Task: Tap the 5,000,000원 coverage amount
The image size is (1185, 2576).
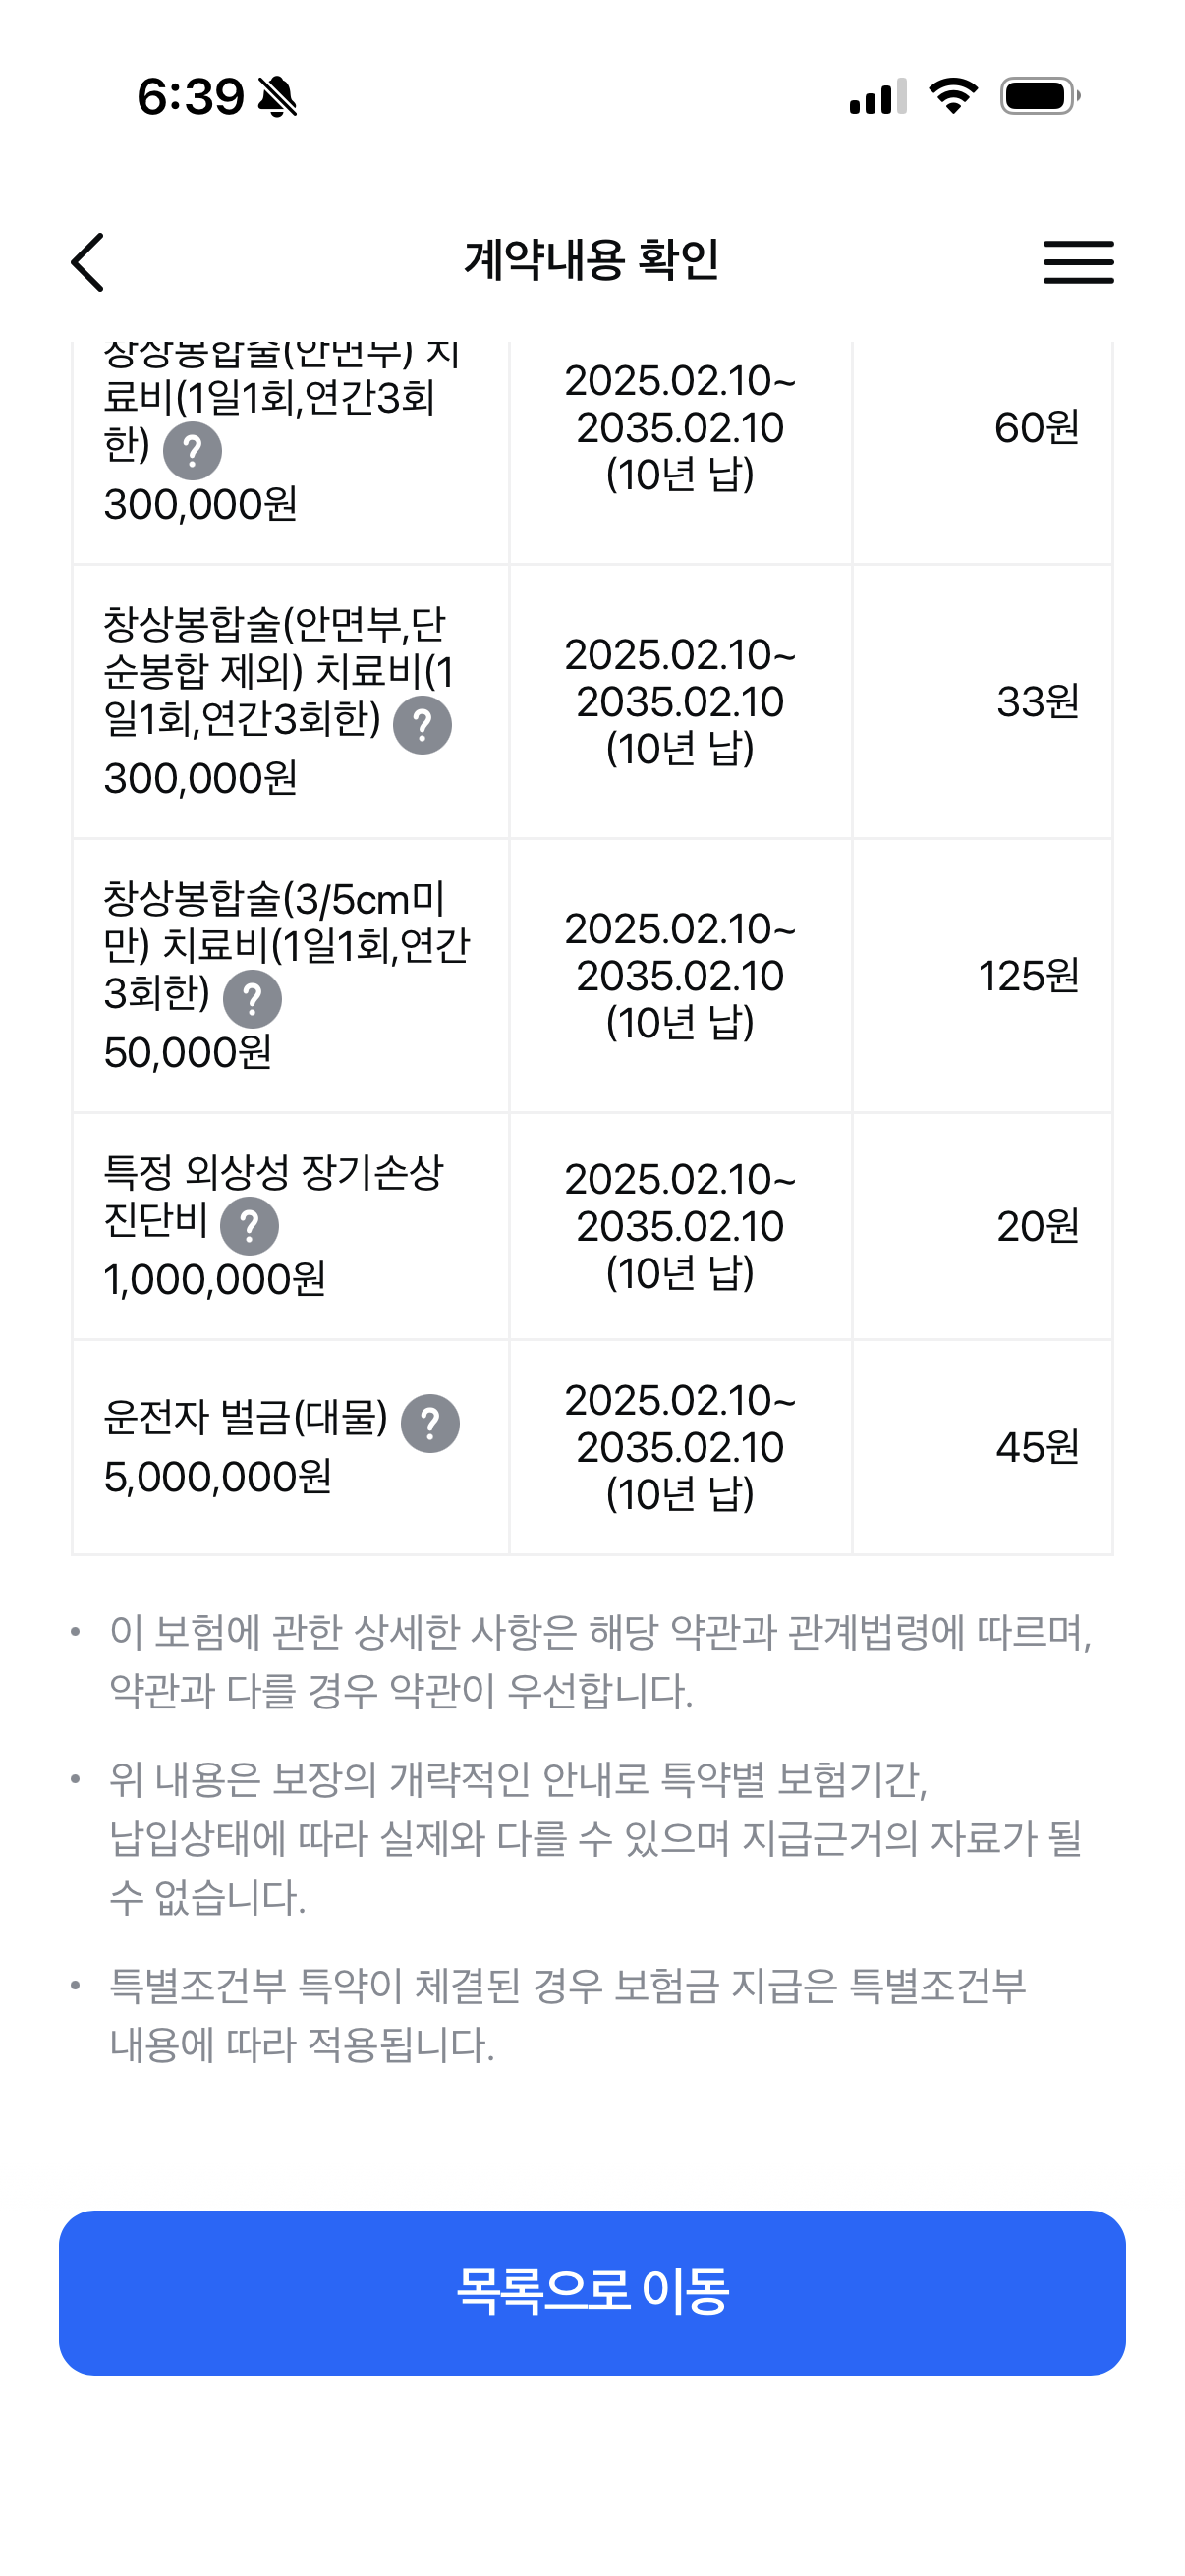Action: [x=218, y=1477]
